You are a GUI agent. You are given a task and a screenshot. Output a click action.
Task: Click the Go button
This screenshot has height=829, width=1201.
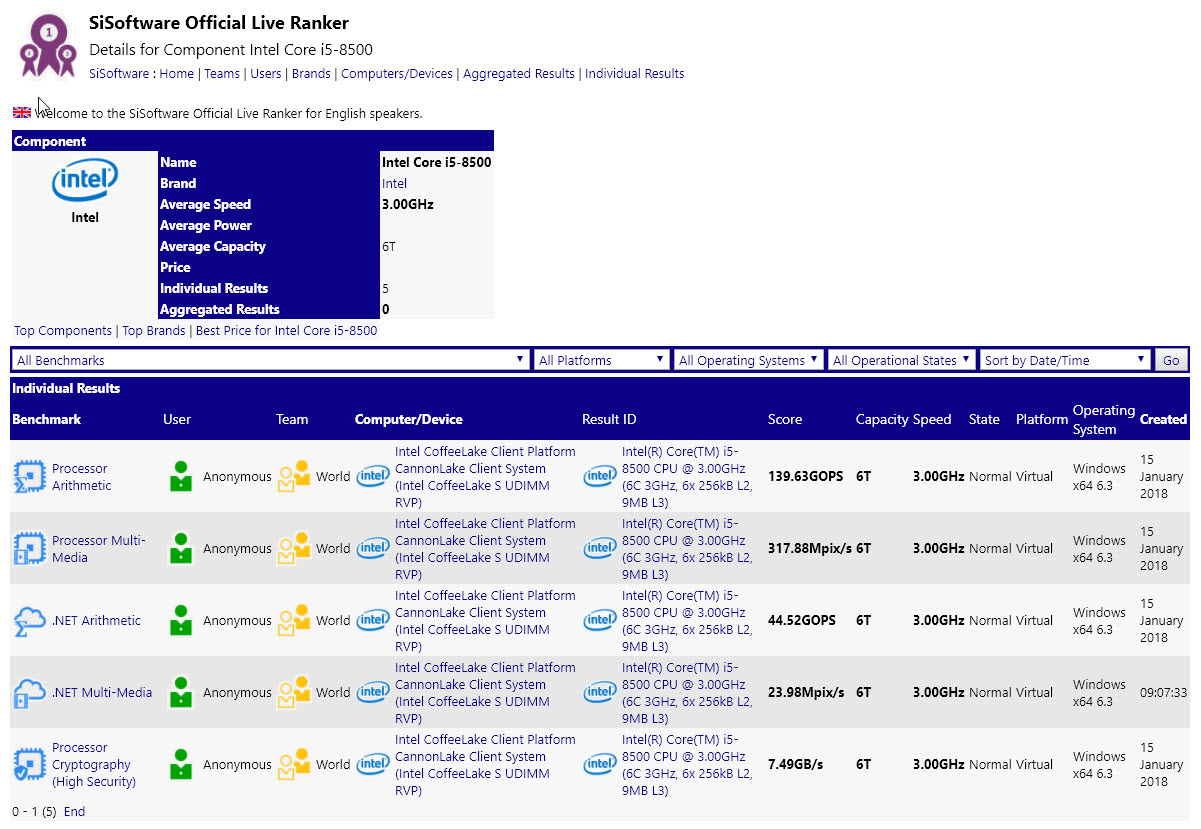click(1171, 360)
